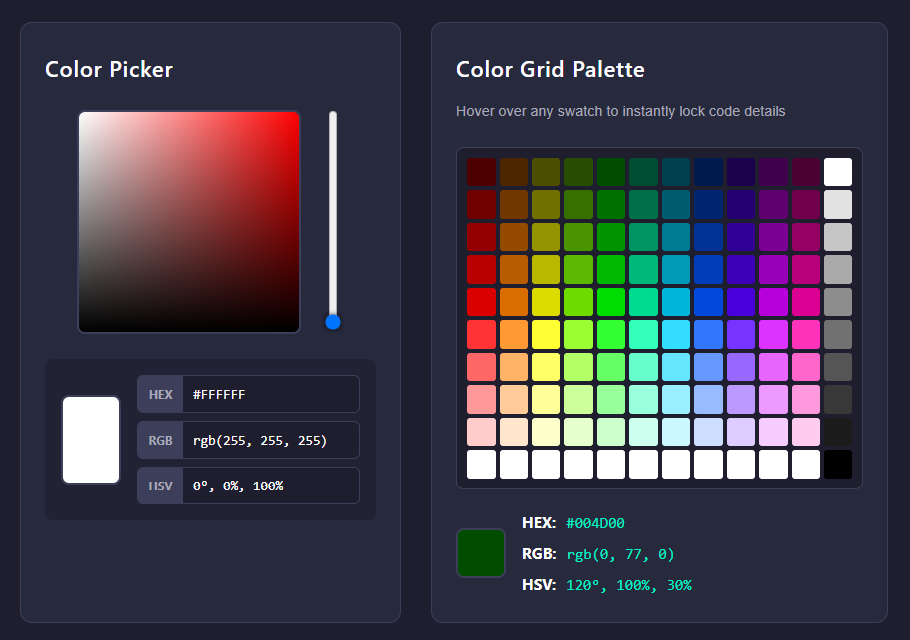
Task: Select the forest green swatch in the second row
Action: (611, 205)
